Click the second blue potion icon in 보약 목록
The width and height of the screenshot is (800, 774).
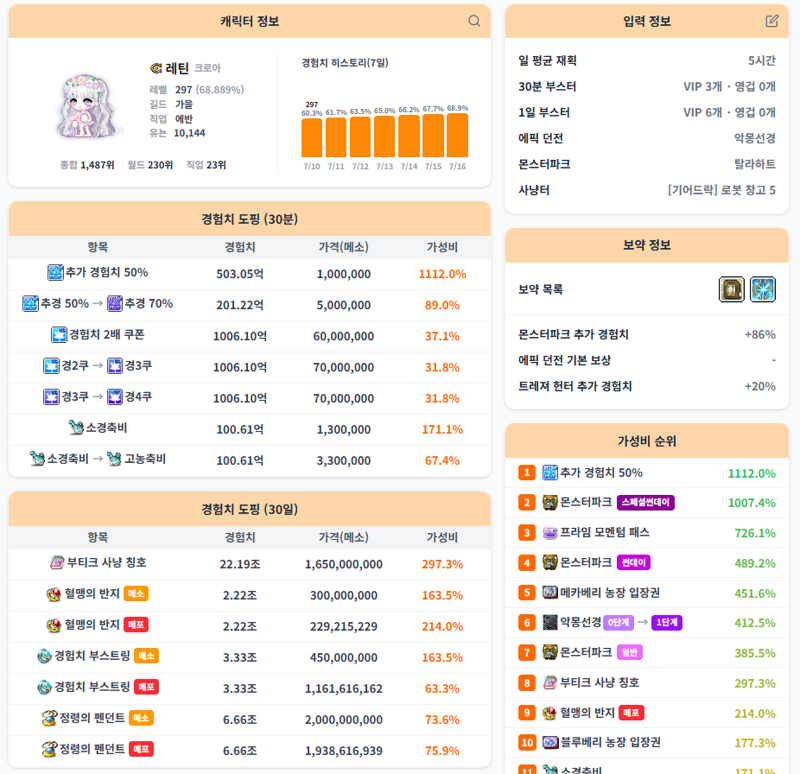click(762, 289)
